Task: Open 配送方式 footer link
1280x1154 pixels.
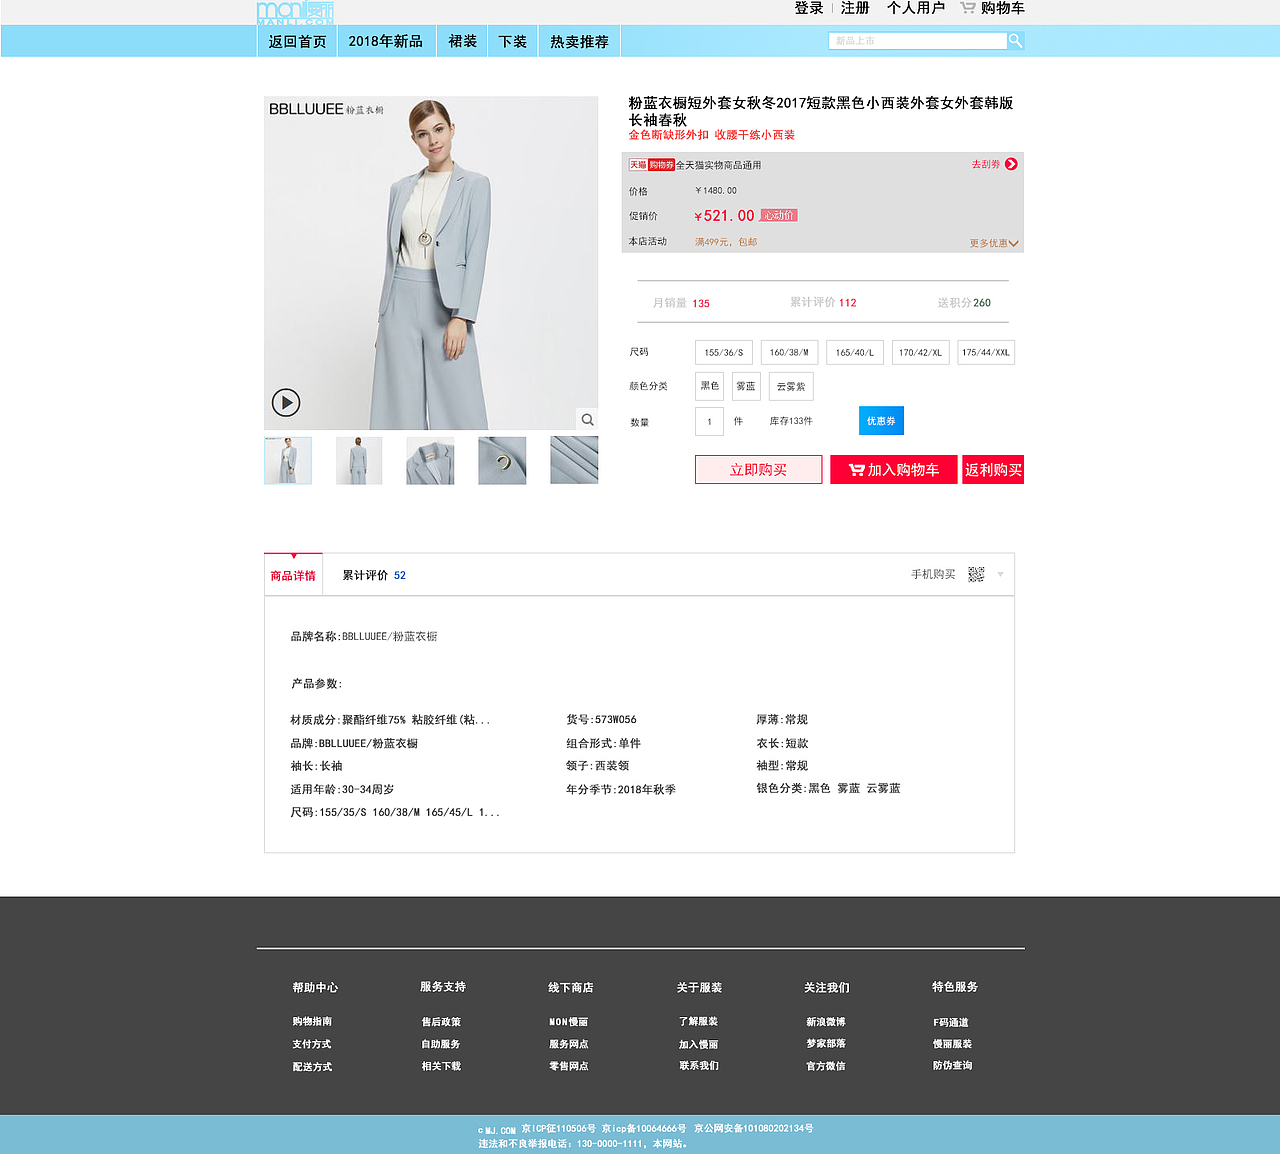Action: coord(312,1067)
